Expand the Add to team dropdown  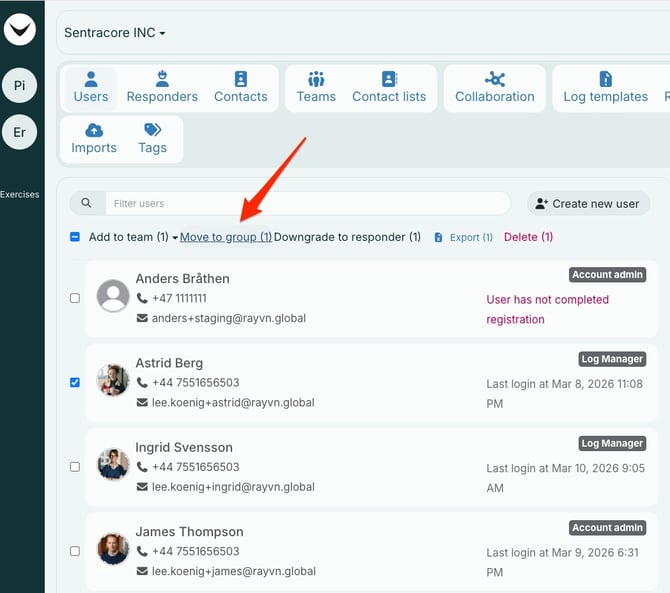click(x=133, y=237)
